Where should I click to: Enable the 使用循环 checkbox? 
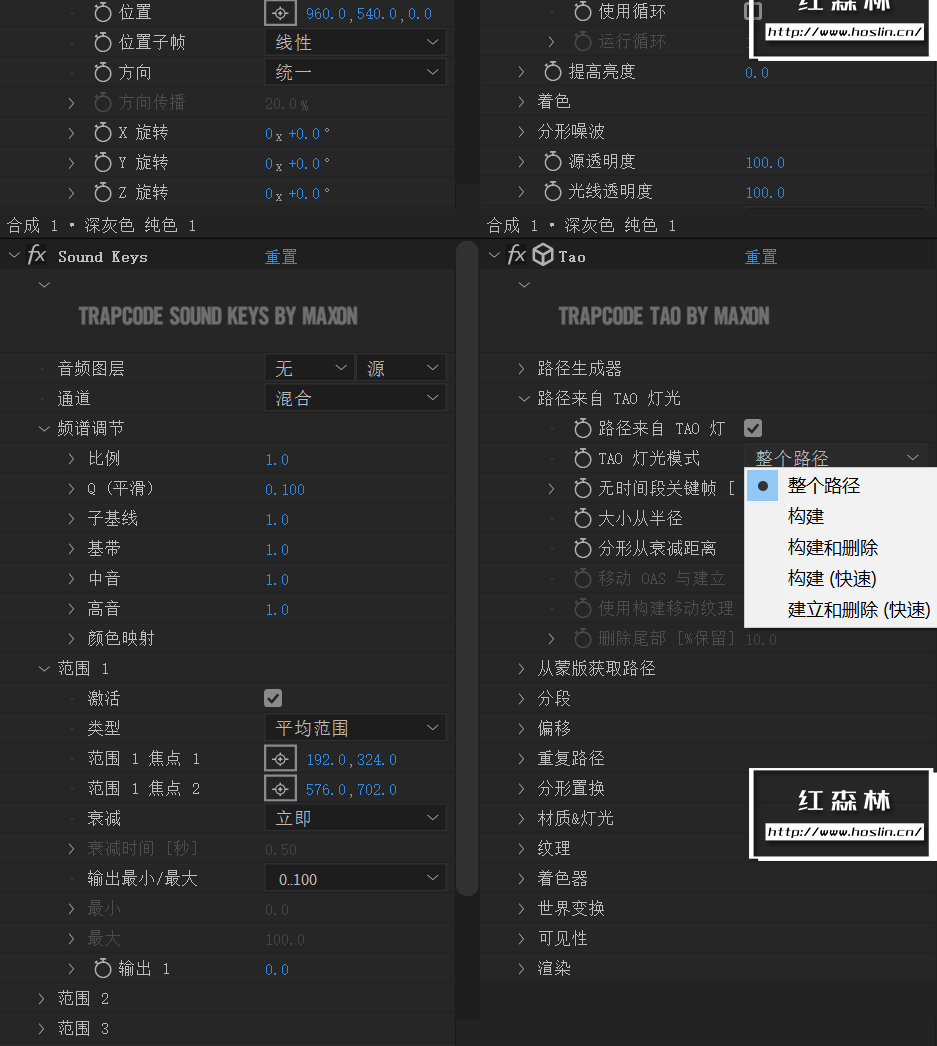(x=755, y=11)
